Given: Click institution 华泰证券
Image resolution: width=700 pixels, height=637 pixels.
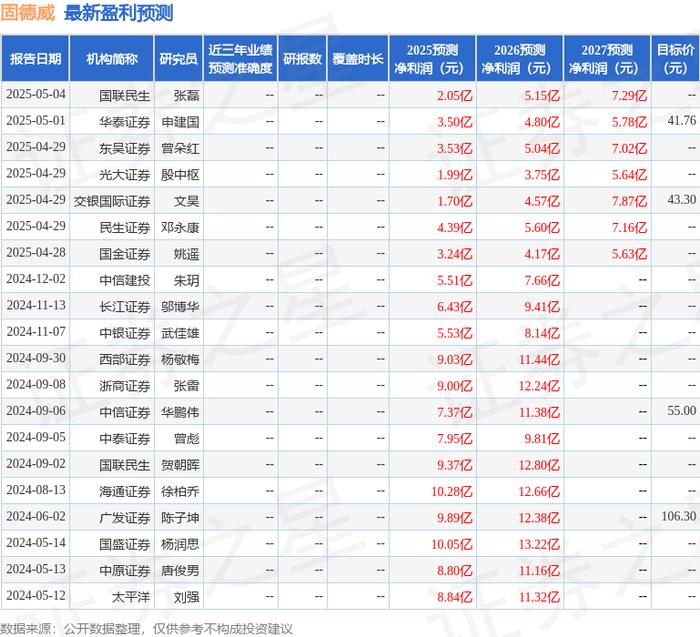Looking at the screenshot, I should (125, 122).
